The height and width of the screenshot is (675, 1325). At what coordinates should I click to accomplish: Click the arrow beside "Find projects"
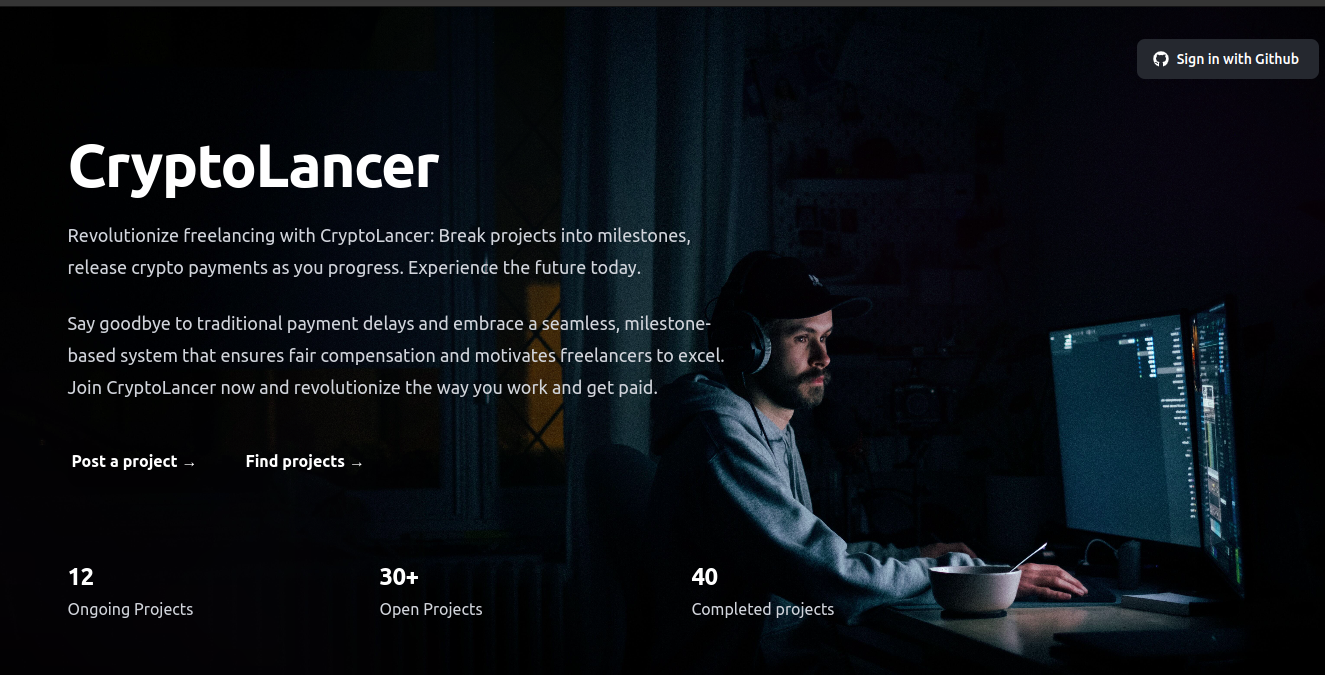[x=357, y=462]
